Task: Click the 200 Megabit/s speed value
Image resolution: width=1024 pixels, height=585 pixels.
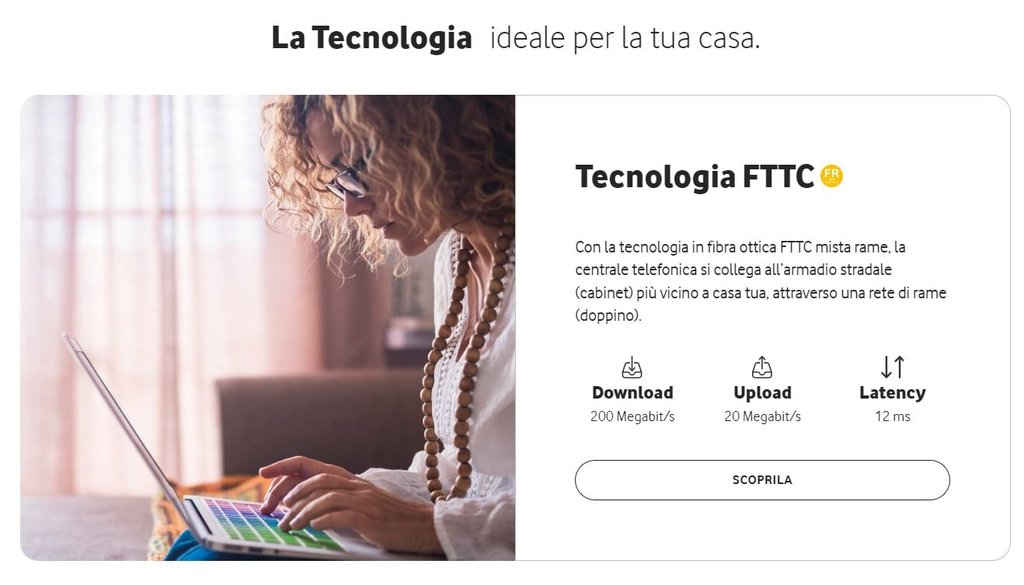Action: pos(632,417)
